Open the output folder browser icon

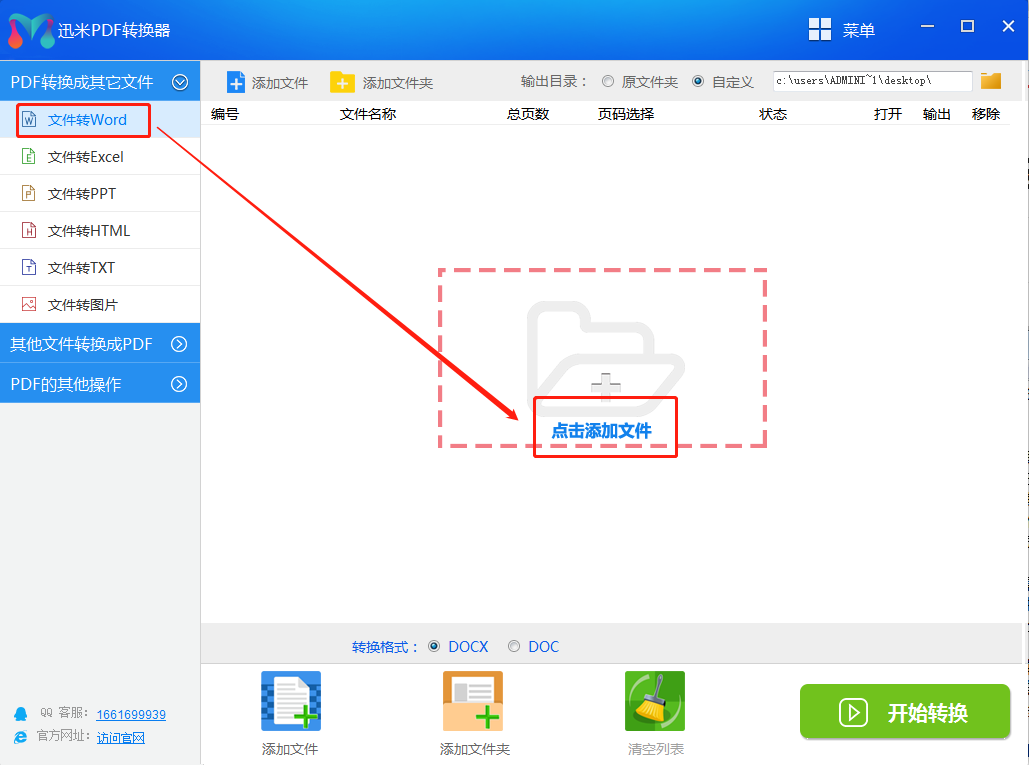pyautogui.click(x=989, y=81)
